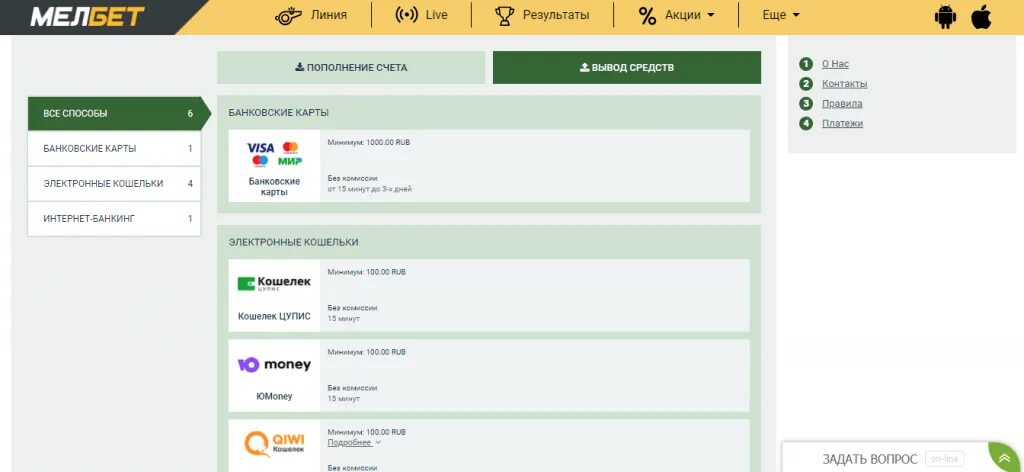Expand the Еще dropdown menu
The width and height of the screenshot is (1024, 472).
click(x=781, y=15)
